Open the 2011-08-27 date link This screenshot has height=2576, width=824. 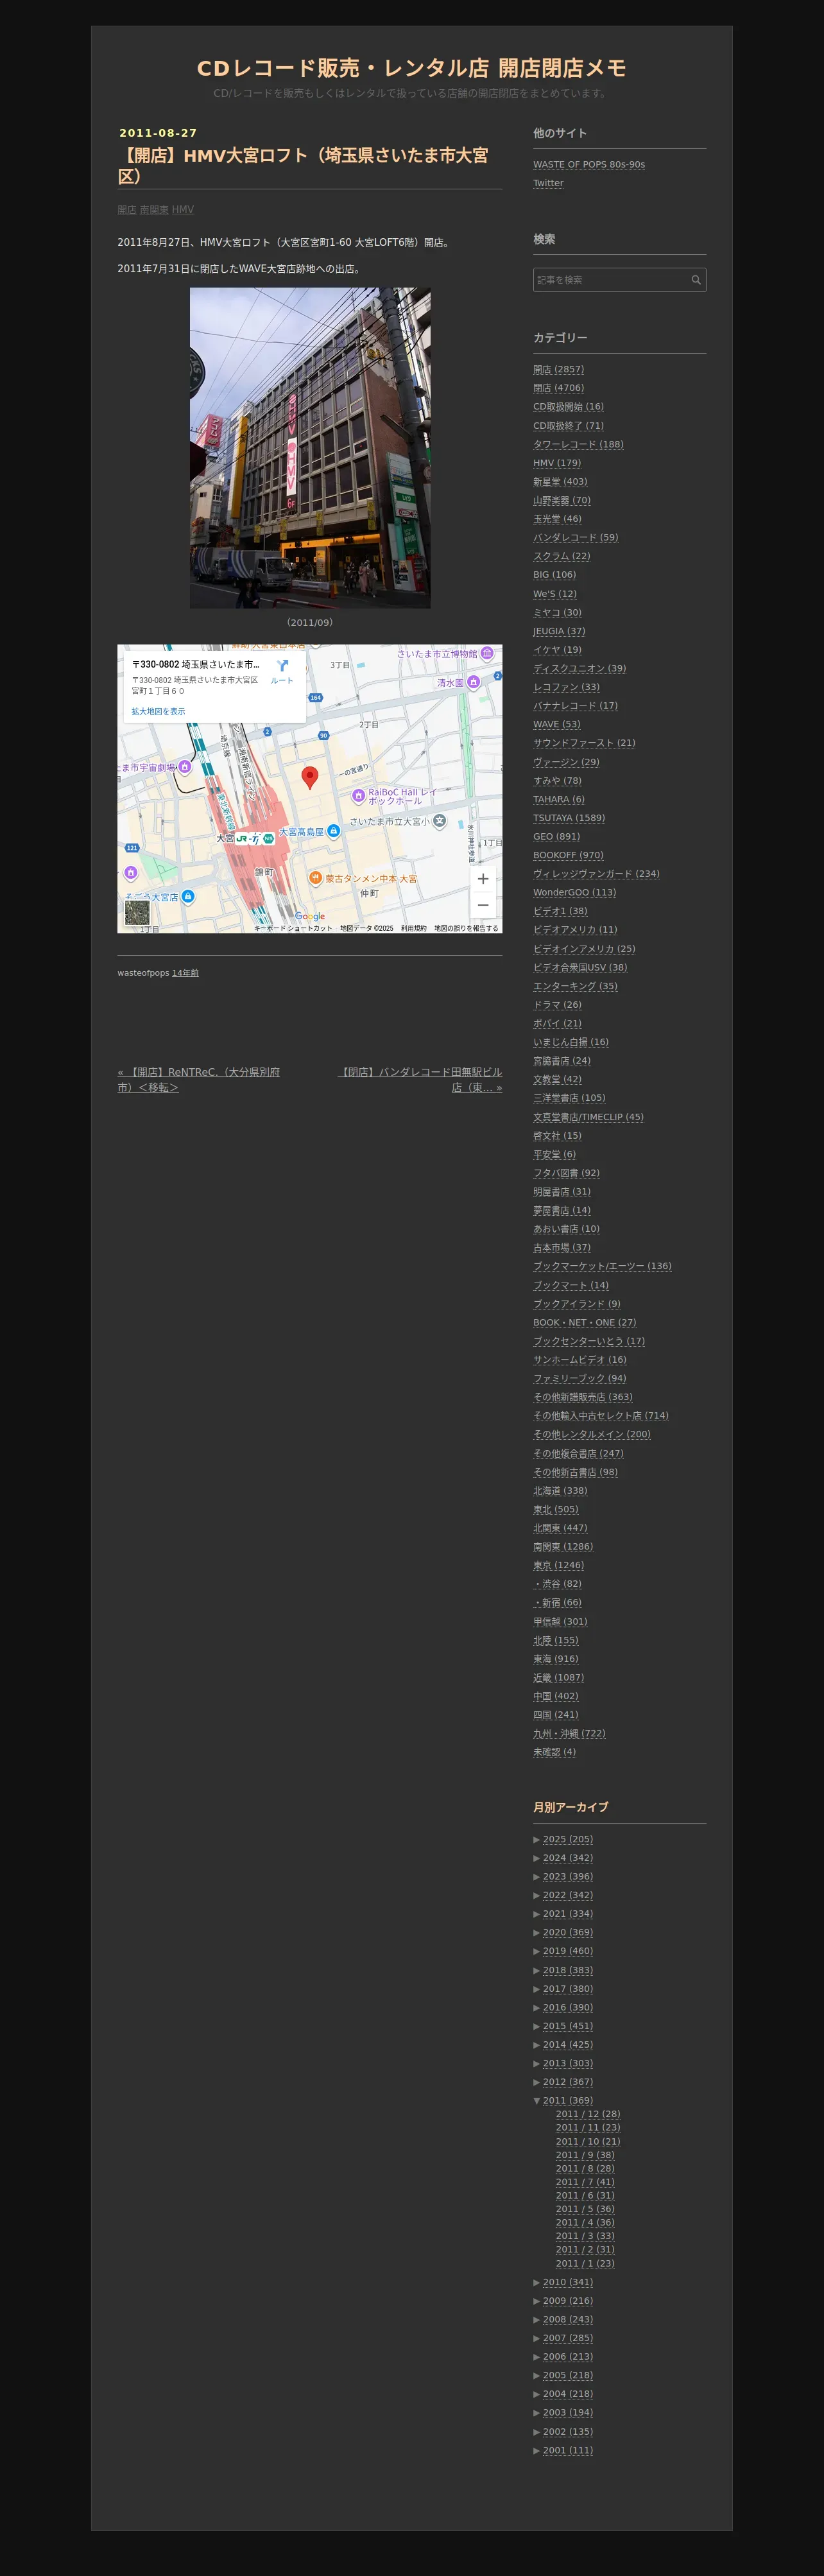tap(158, 133)
